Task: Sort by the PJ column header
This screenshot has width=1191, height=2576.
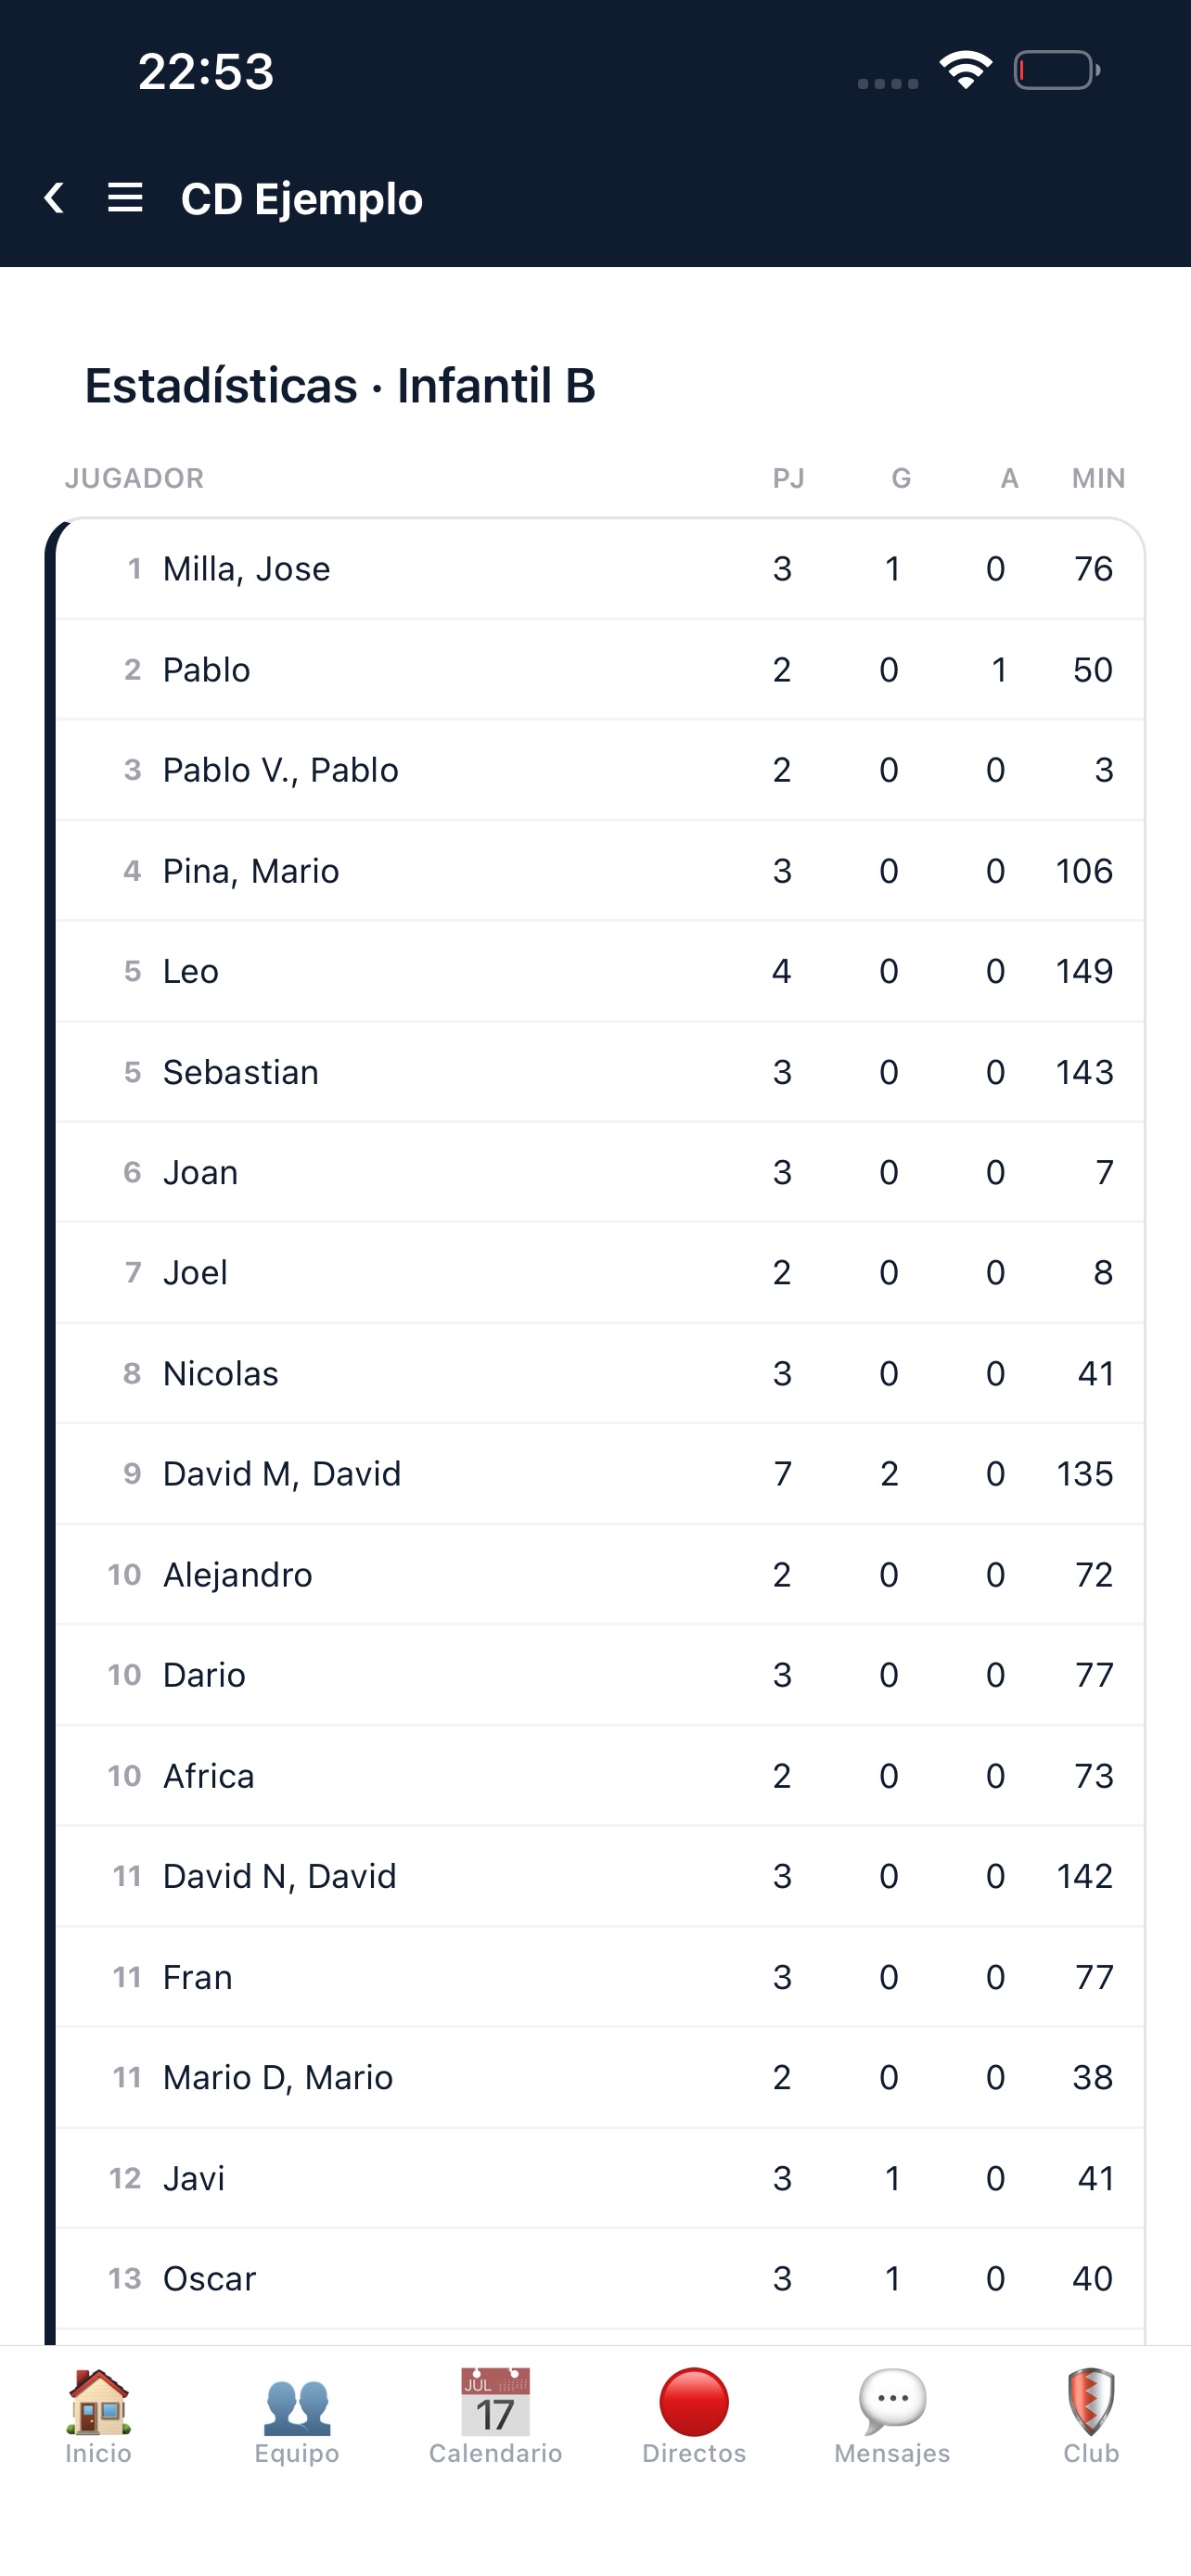Action: (x=788, y=479)
